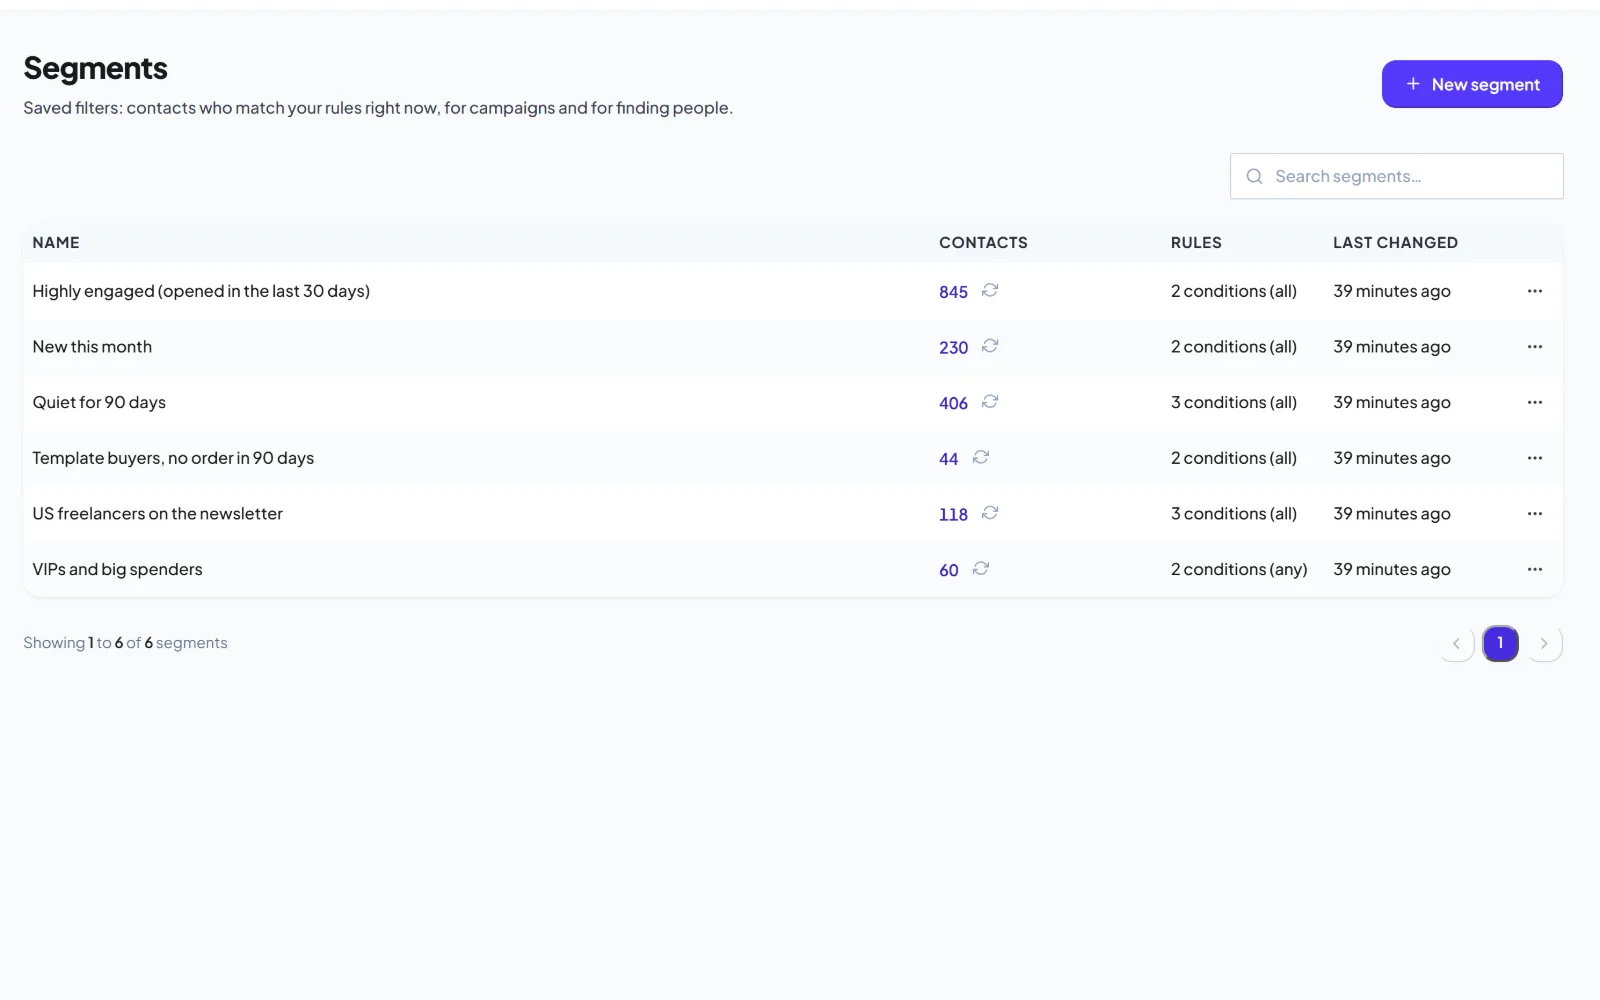
Task: Open the 'New this month' segment
Action: 92,347
